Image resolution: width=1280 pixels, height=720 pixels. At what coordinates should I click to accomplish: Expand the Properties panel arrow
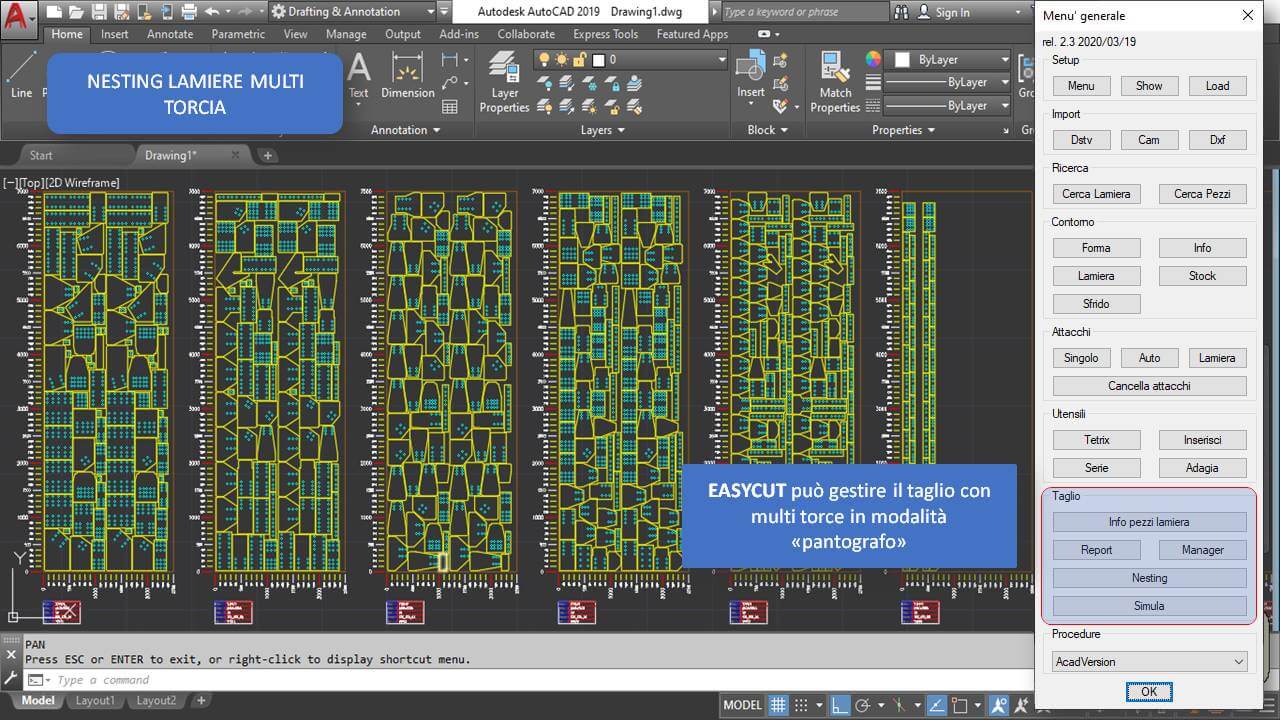point(931,130)
